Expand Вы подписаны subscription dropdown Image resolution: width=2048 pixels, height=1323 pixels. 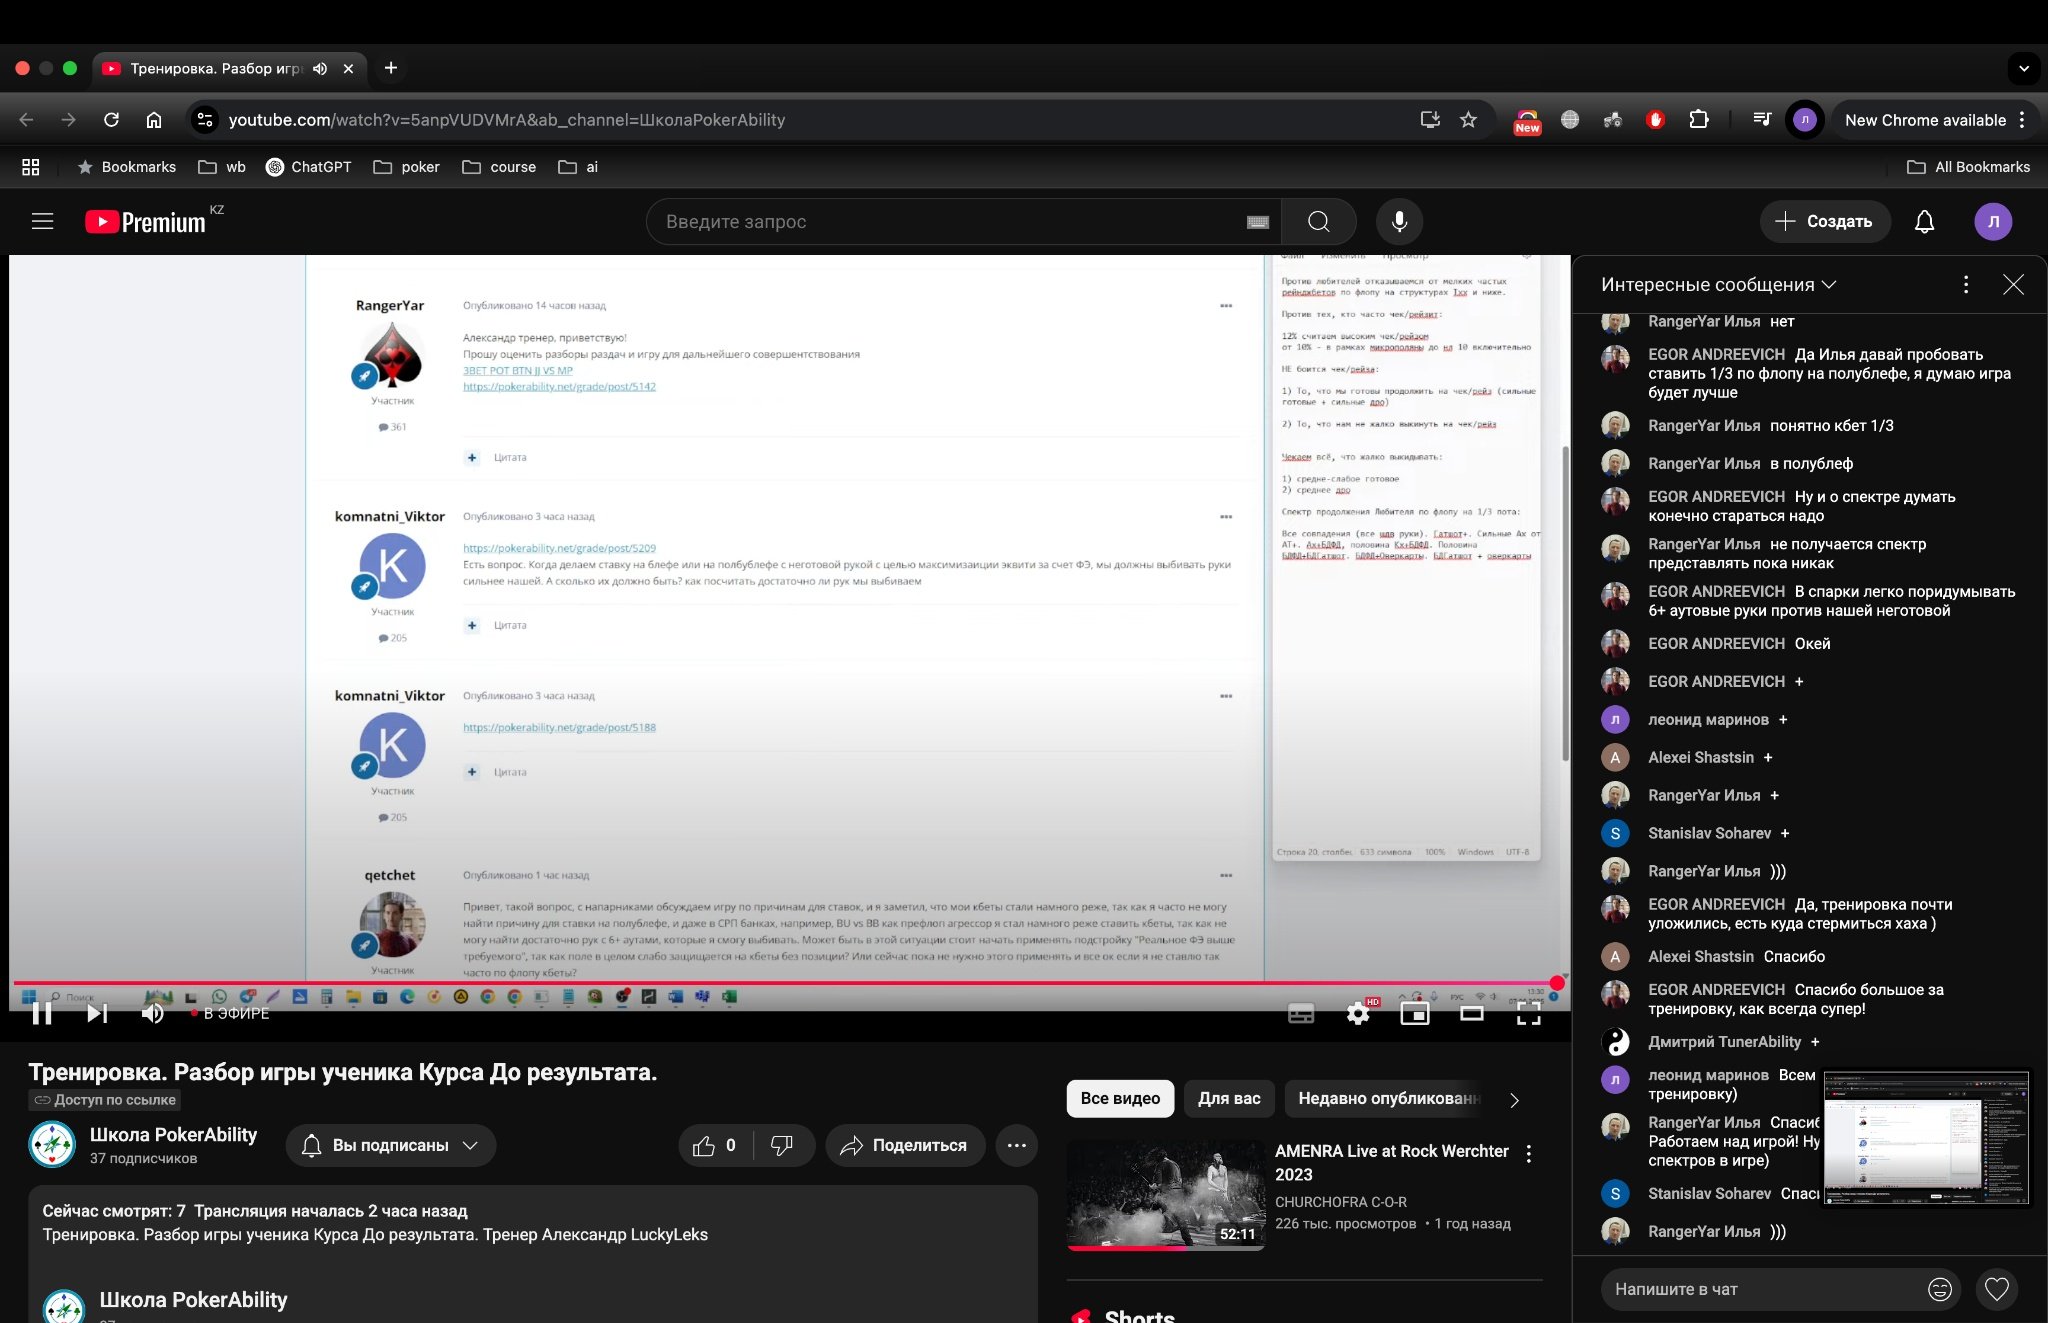coord(390,1146)
